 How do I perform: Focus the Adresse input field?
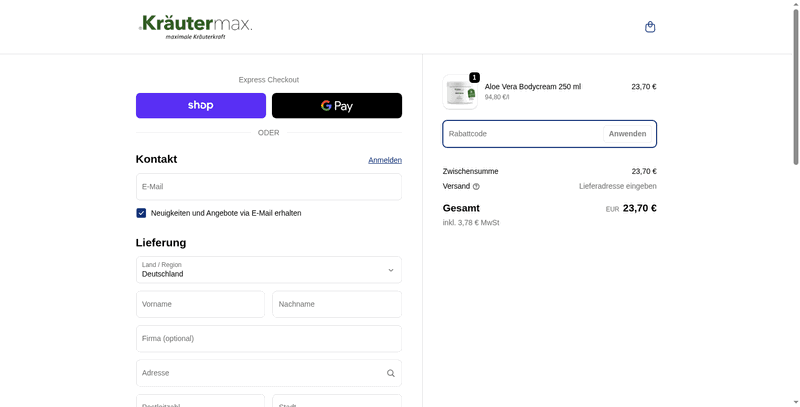pyautogui.click(x=269, y=373)
